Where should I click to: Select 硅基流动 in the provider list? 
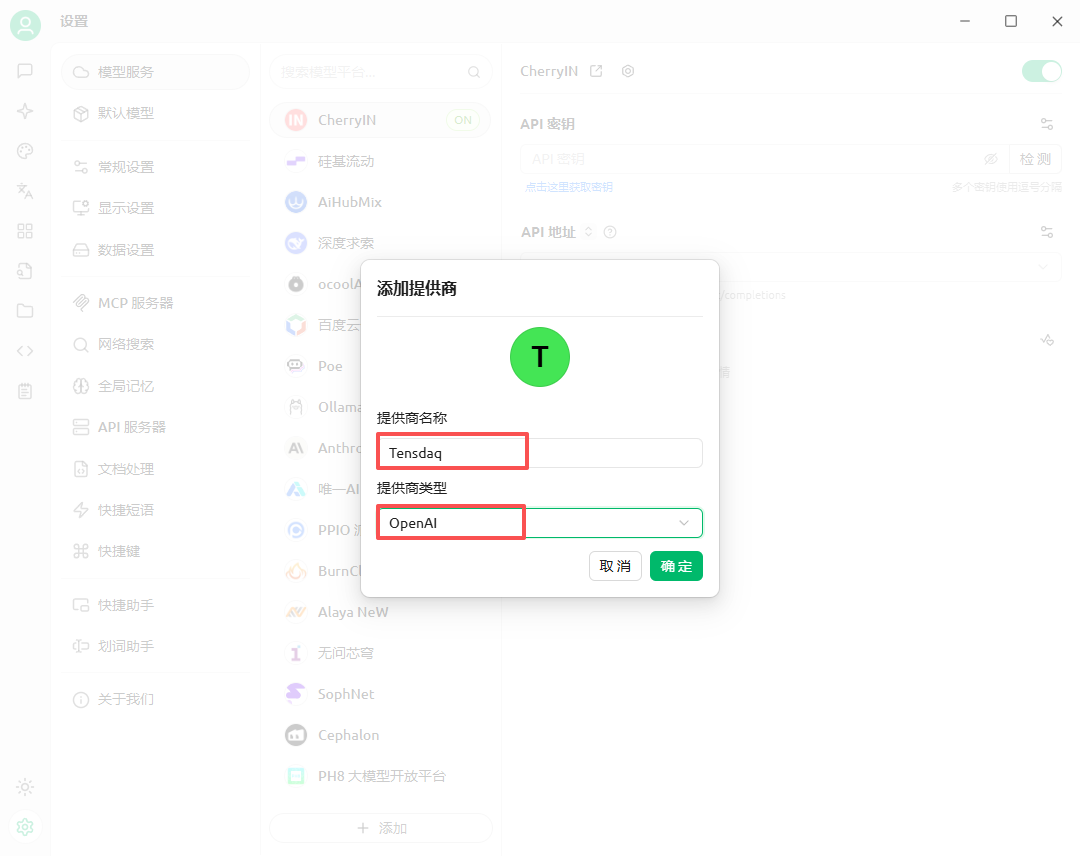(380, 161)
